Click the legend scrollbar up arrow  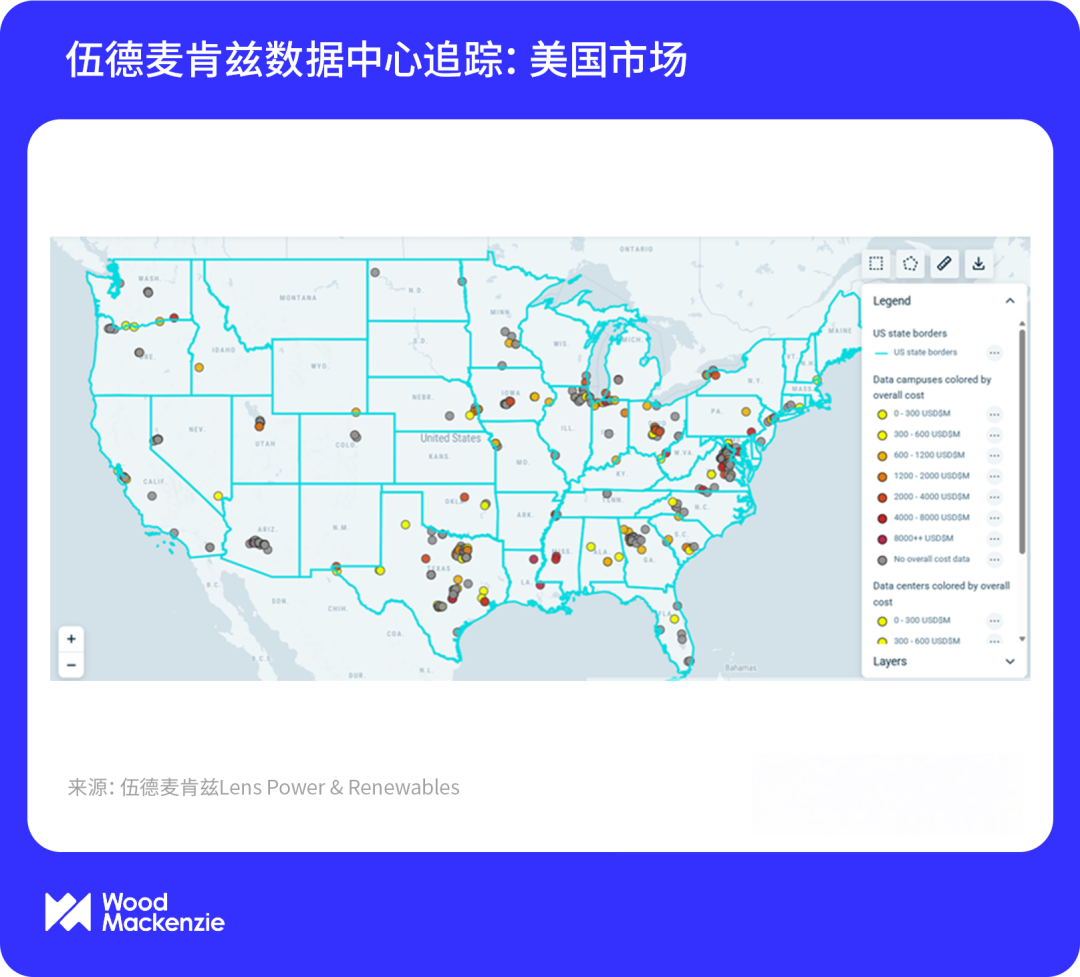[1022, 323]
